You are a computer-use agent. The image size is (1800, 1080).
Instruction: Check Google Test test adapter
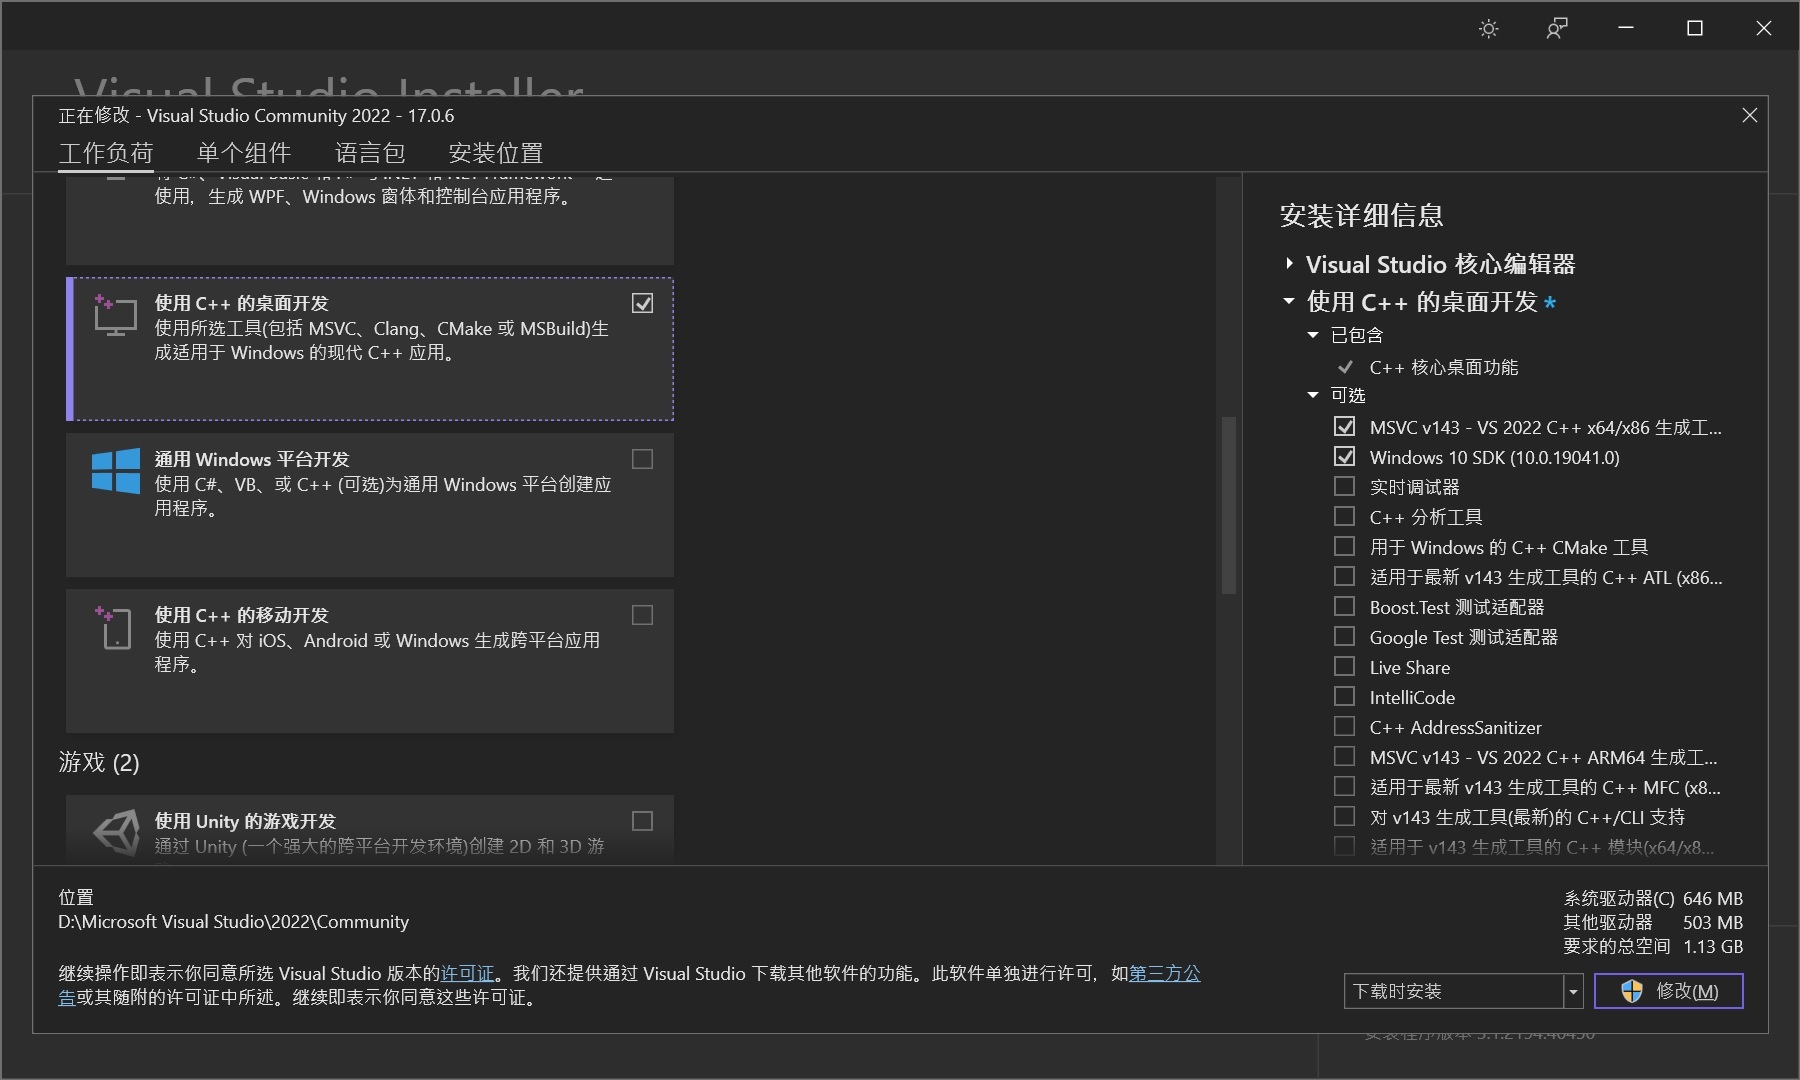[1345, 636]
